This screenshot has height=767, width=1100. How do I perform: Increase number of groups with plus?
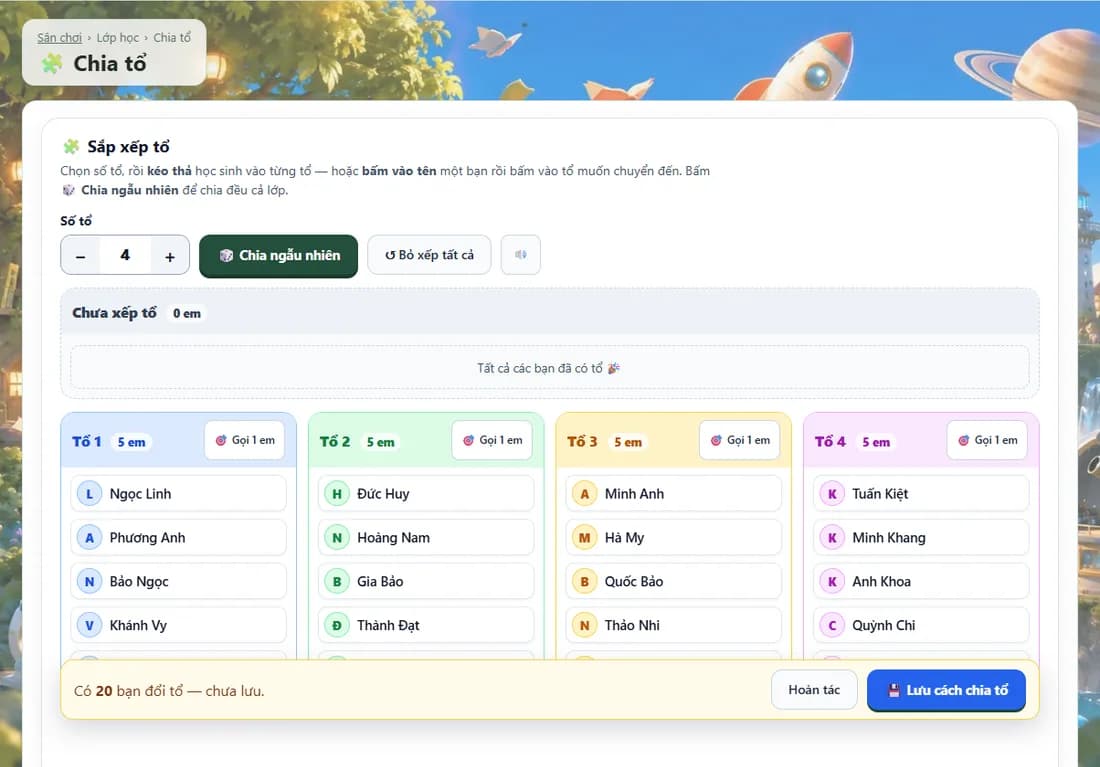pos(170,255)
